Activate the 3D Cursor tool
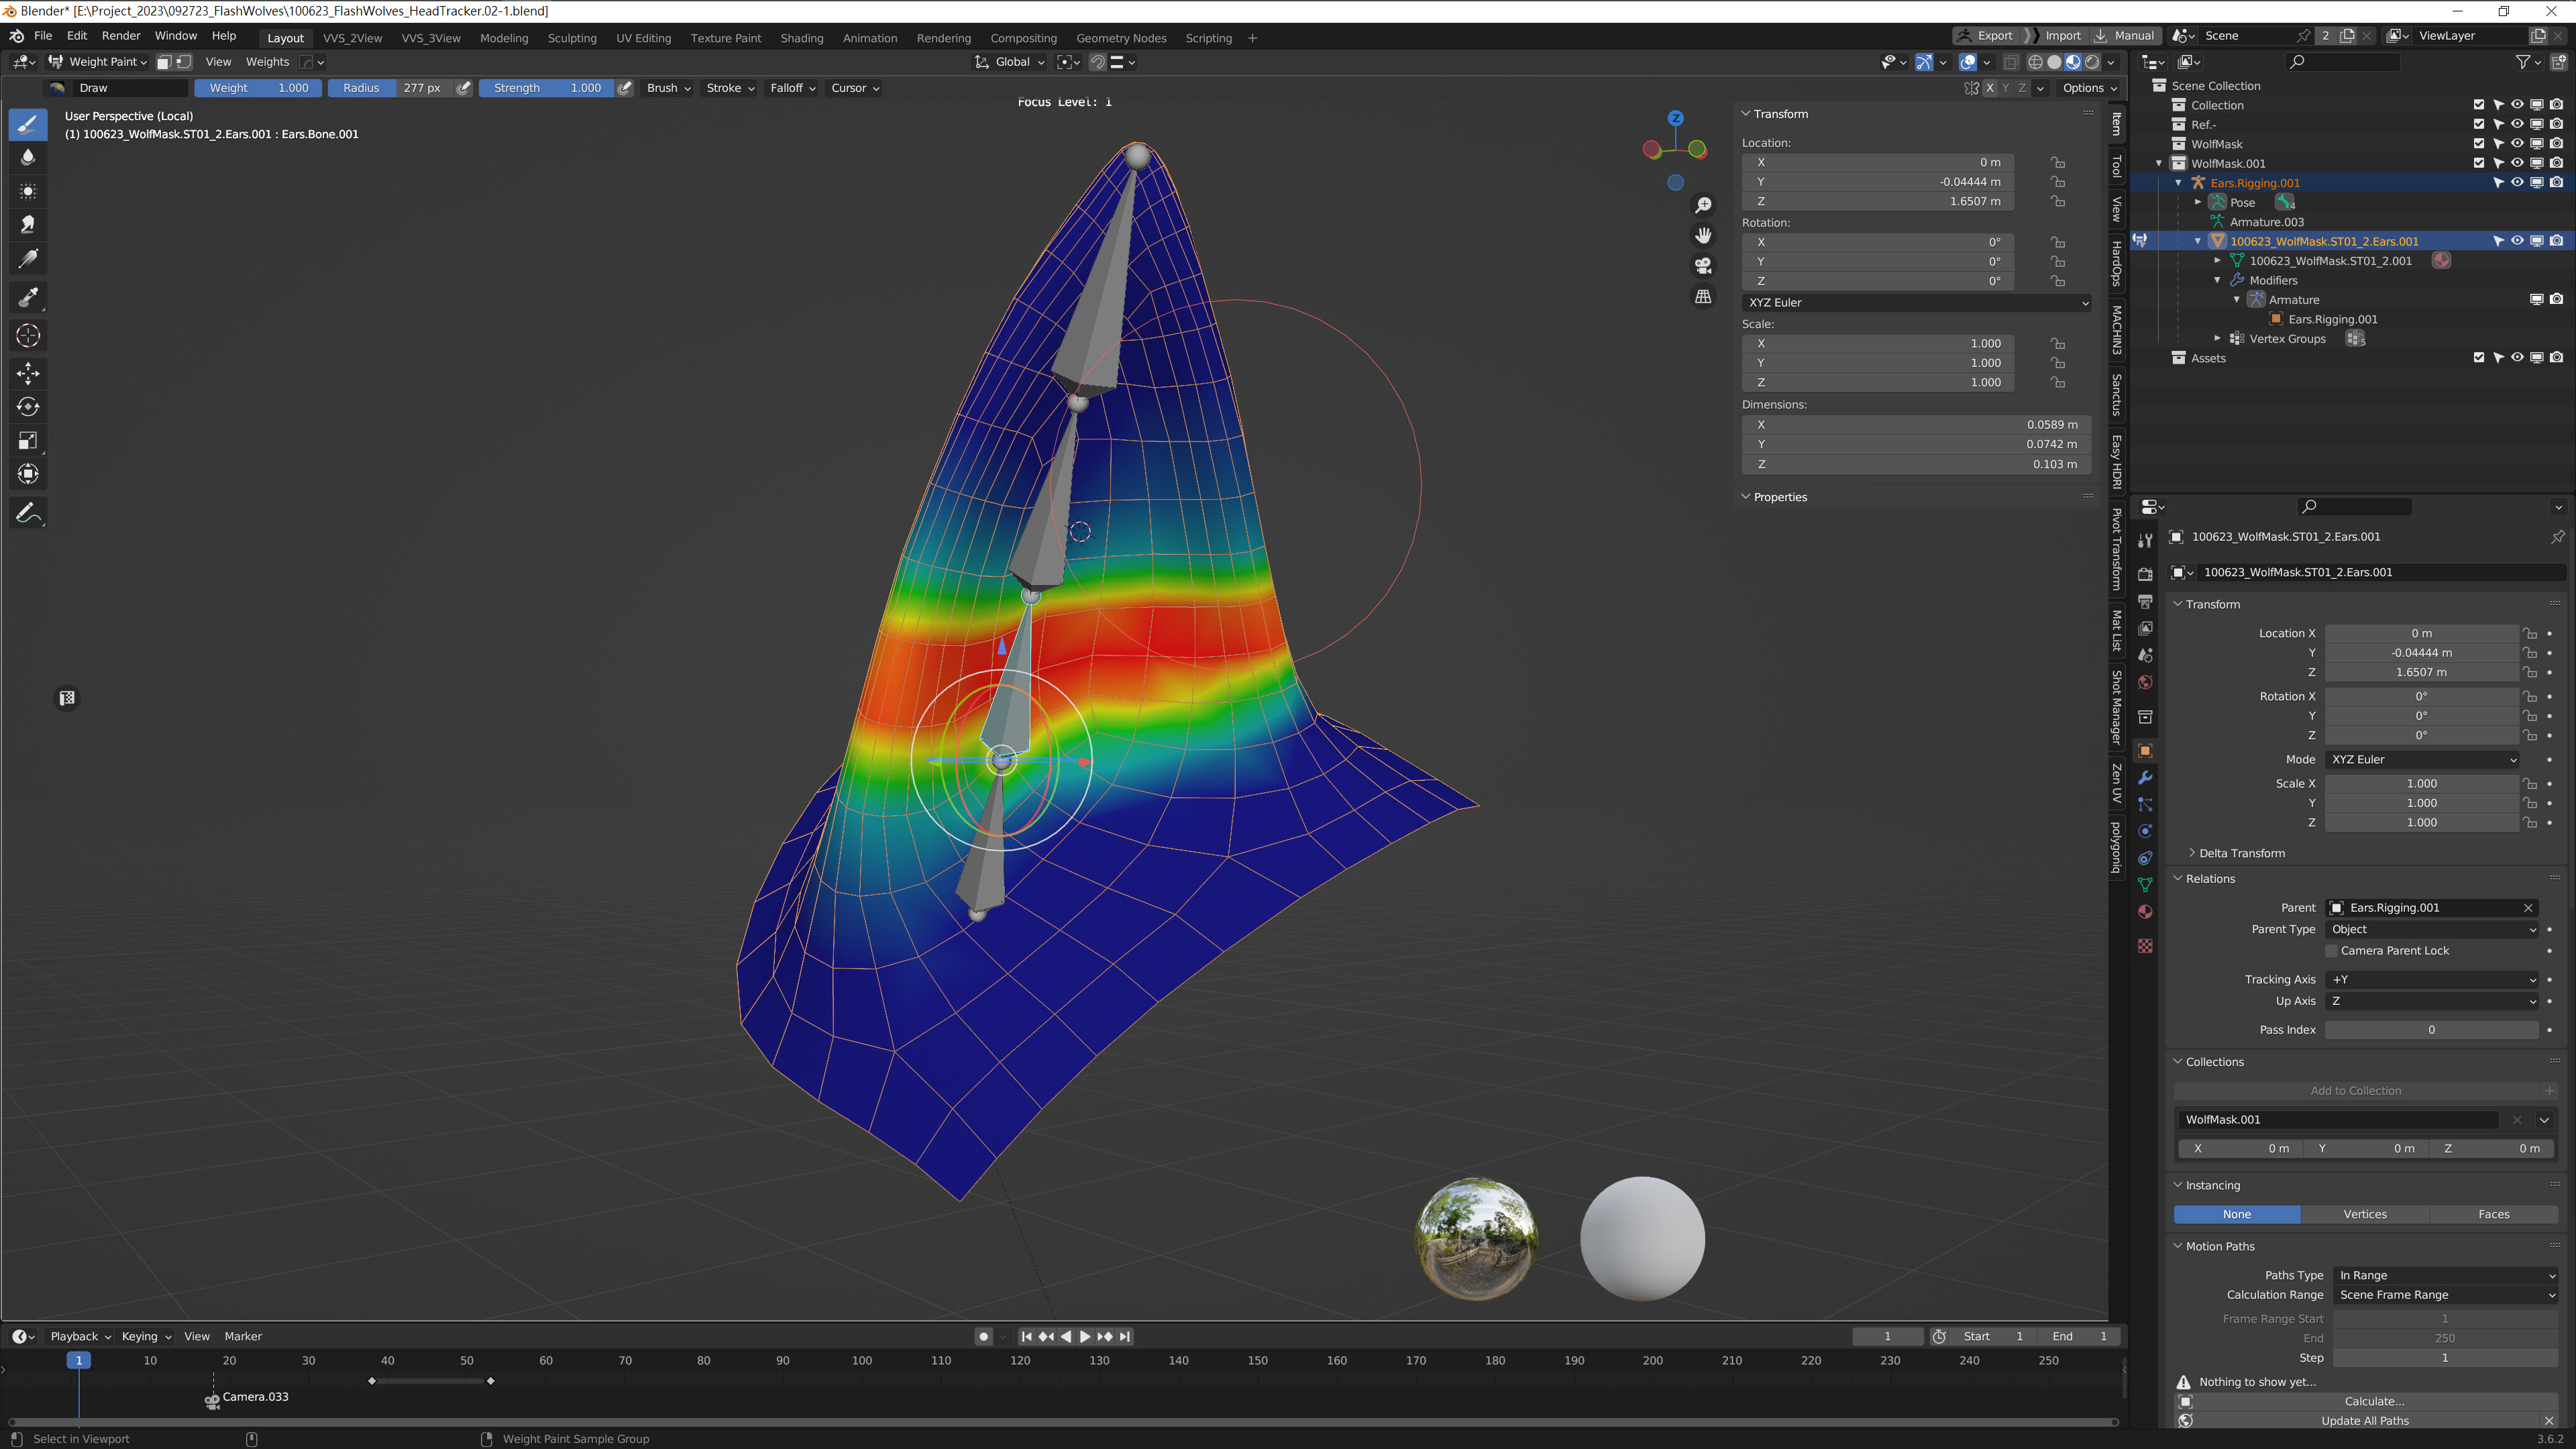 pyautogui.click(x=28, y=336)
